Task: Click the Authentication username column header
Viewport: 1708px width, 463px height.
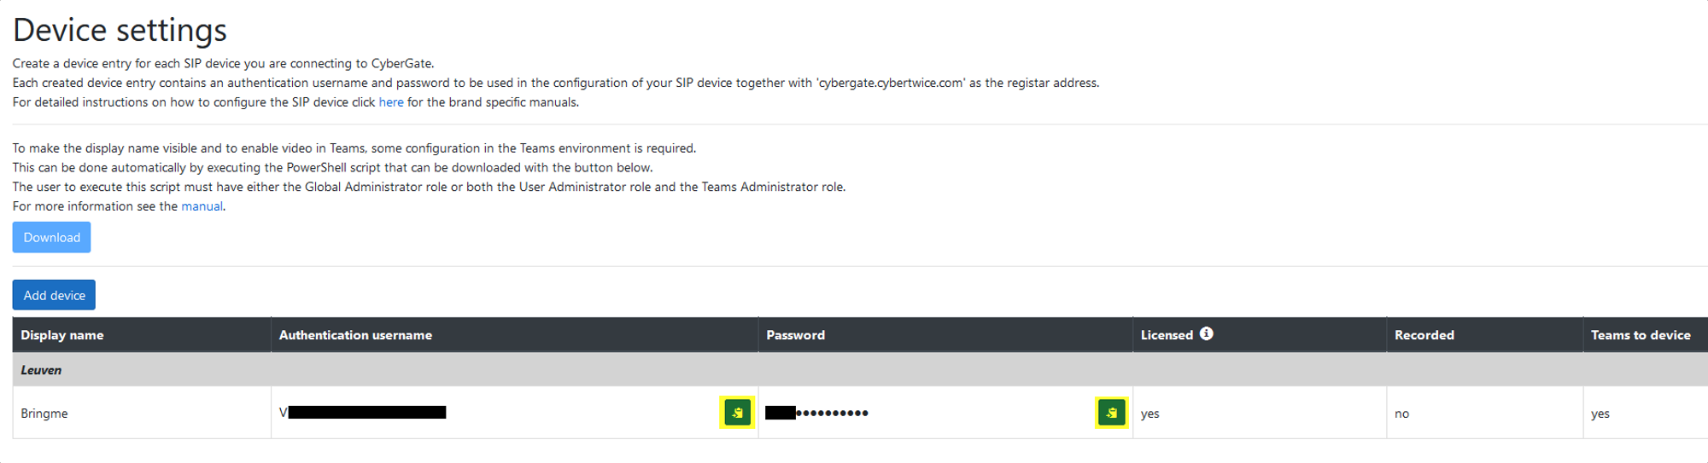Action: point(355,335)
